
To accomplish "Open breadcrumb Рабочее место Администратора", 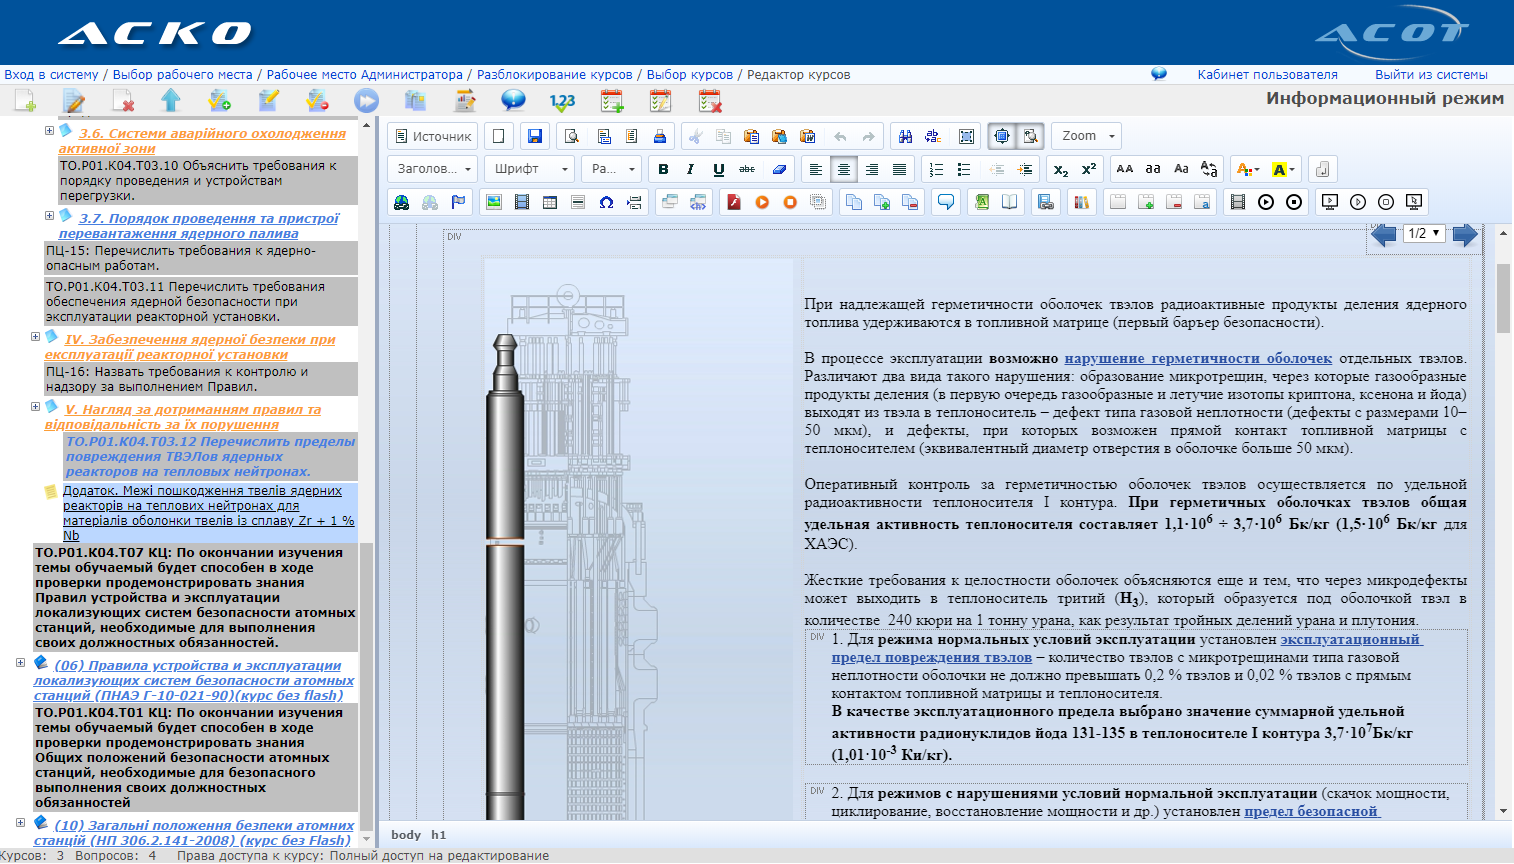I will point(365,75).
